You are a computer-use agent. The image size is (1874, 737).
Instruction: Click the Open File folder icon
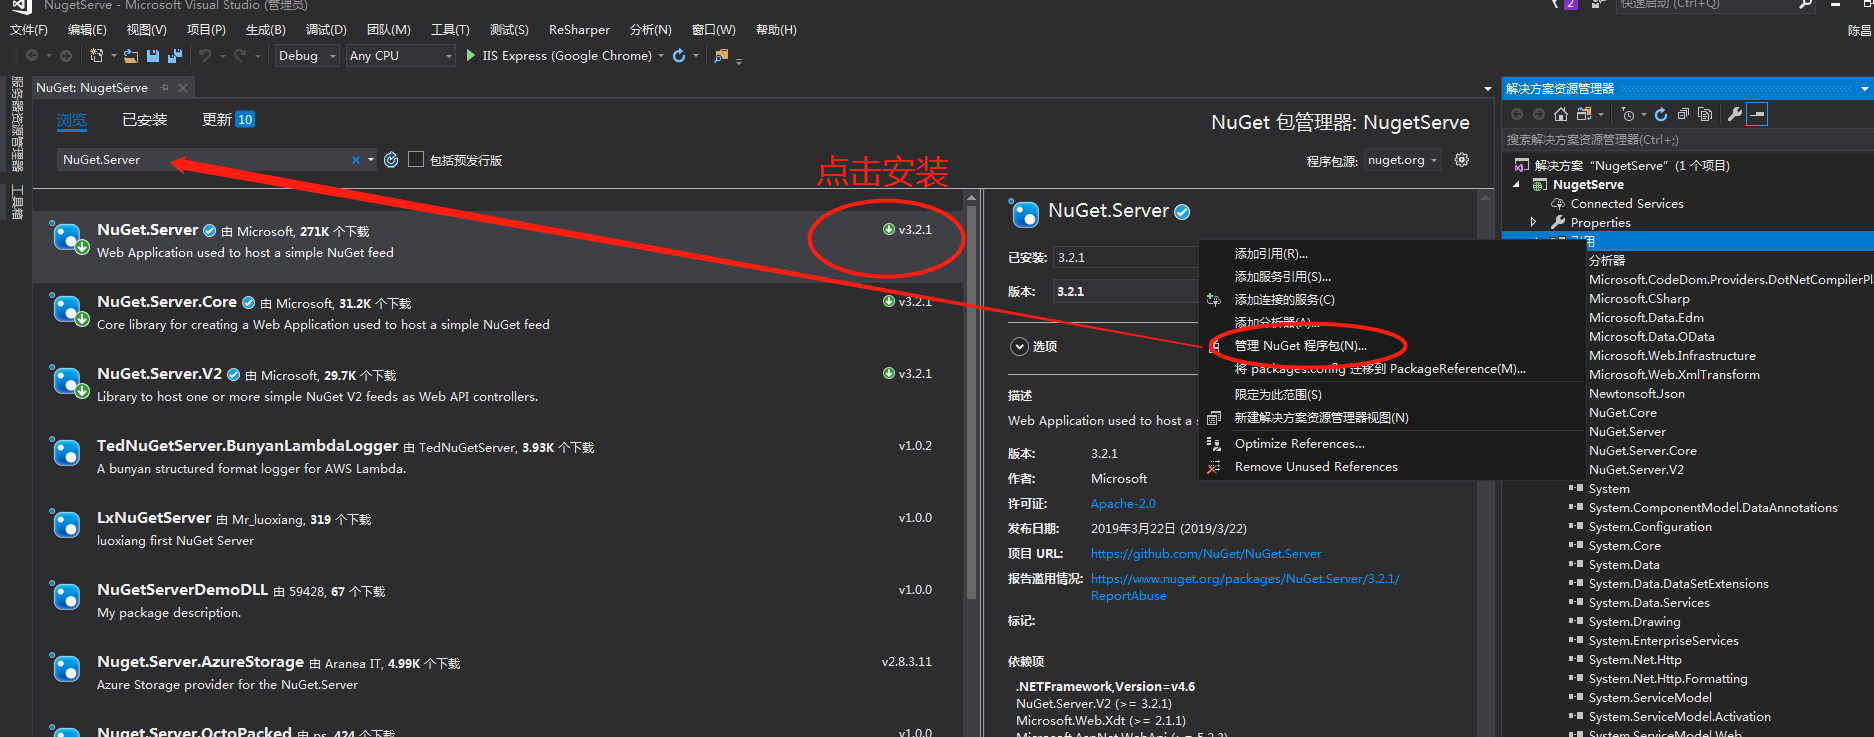point(133,56)
